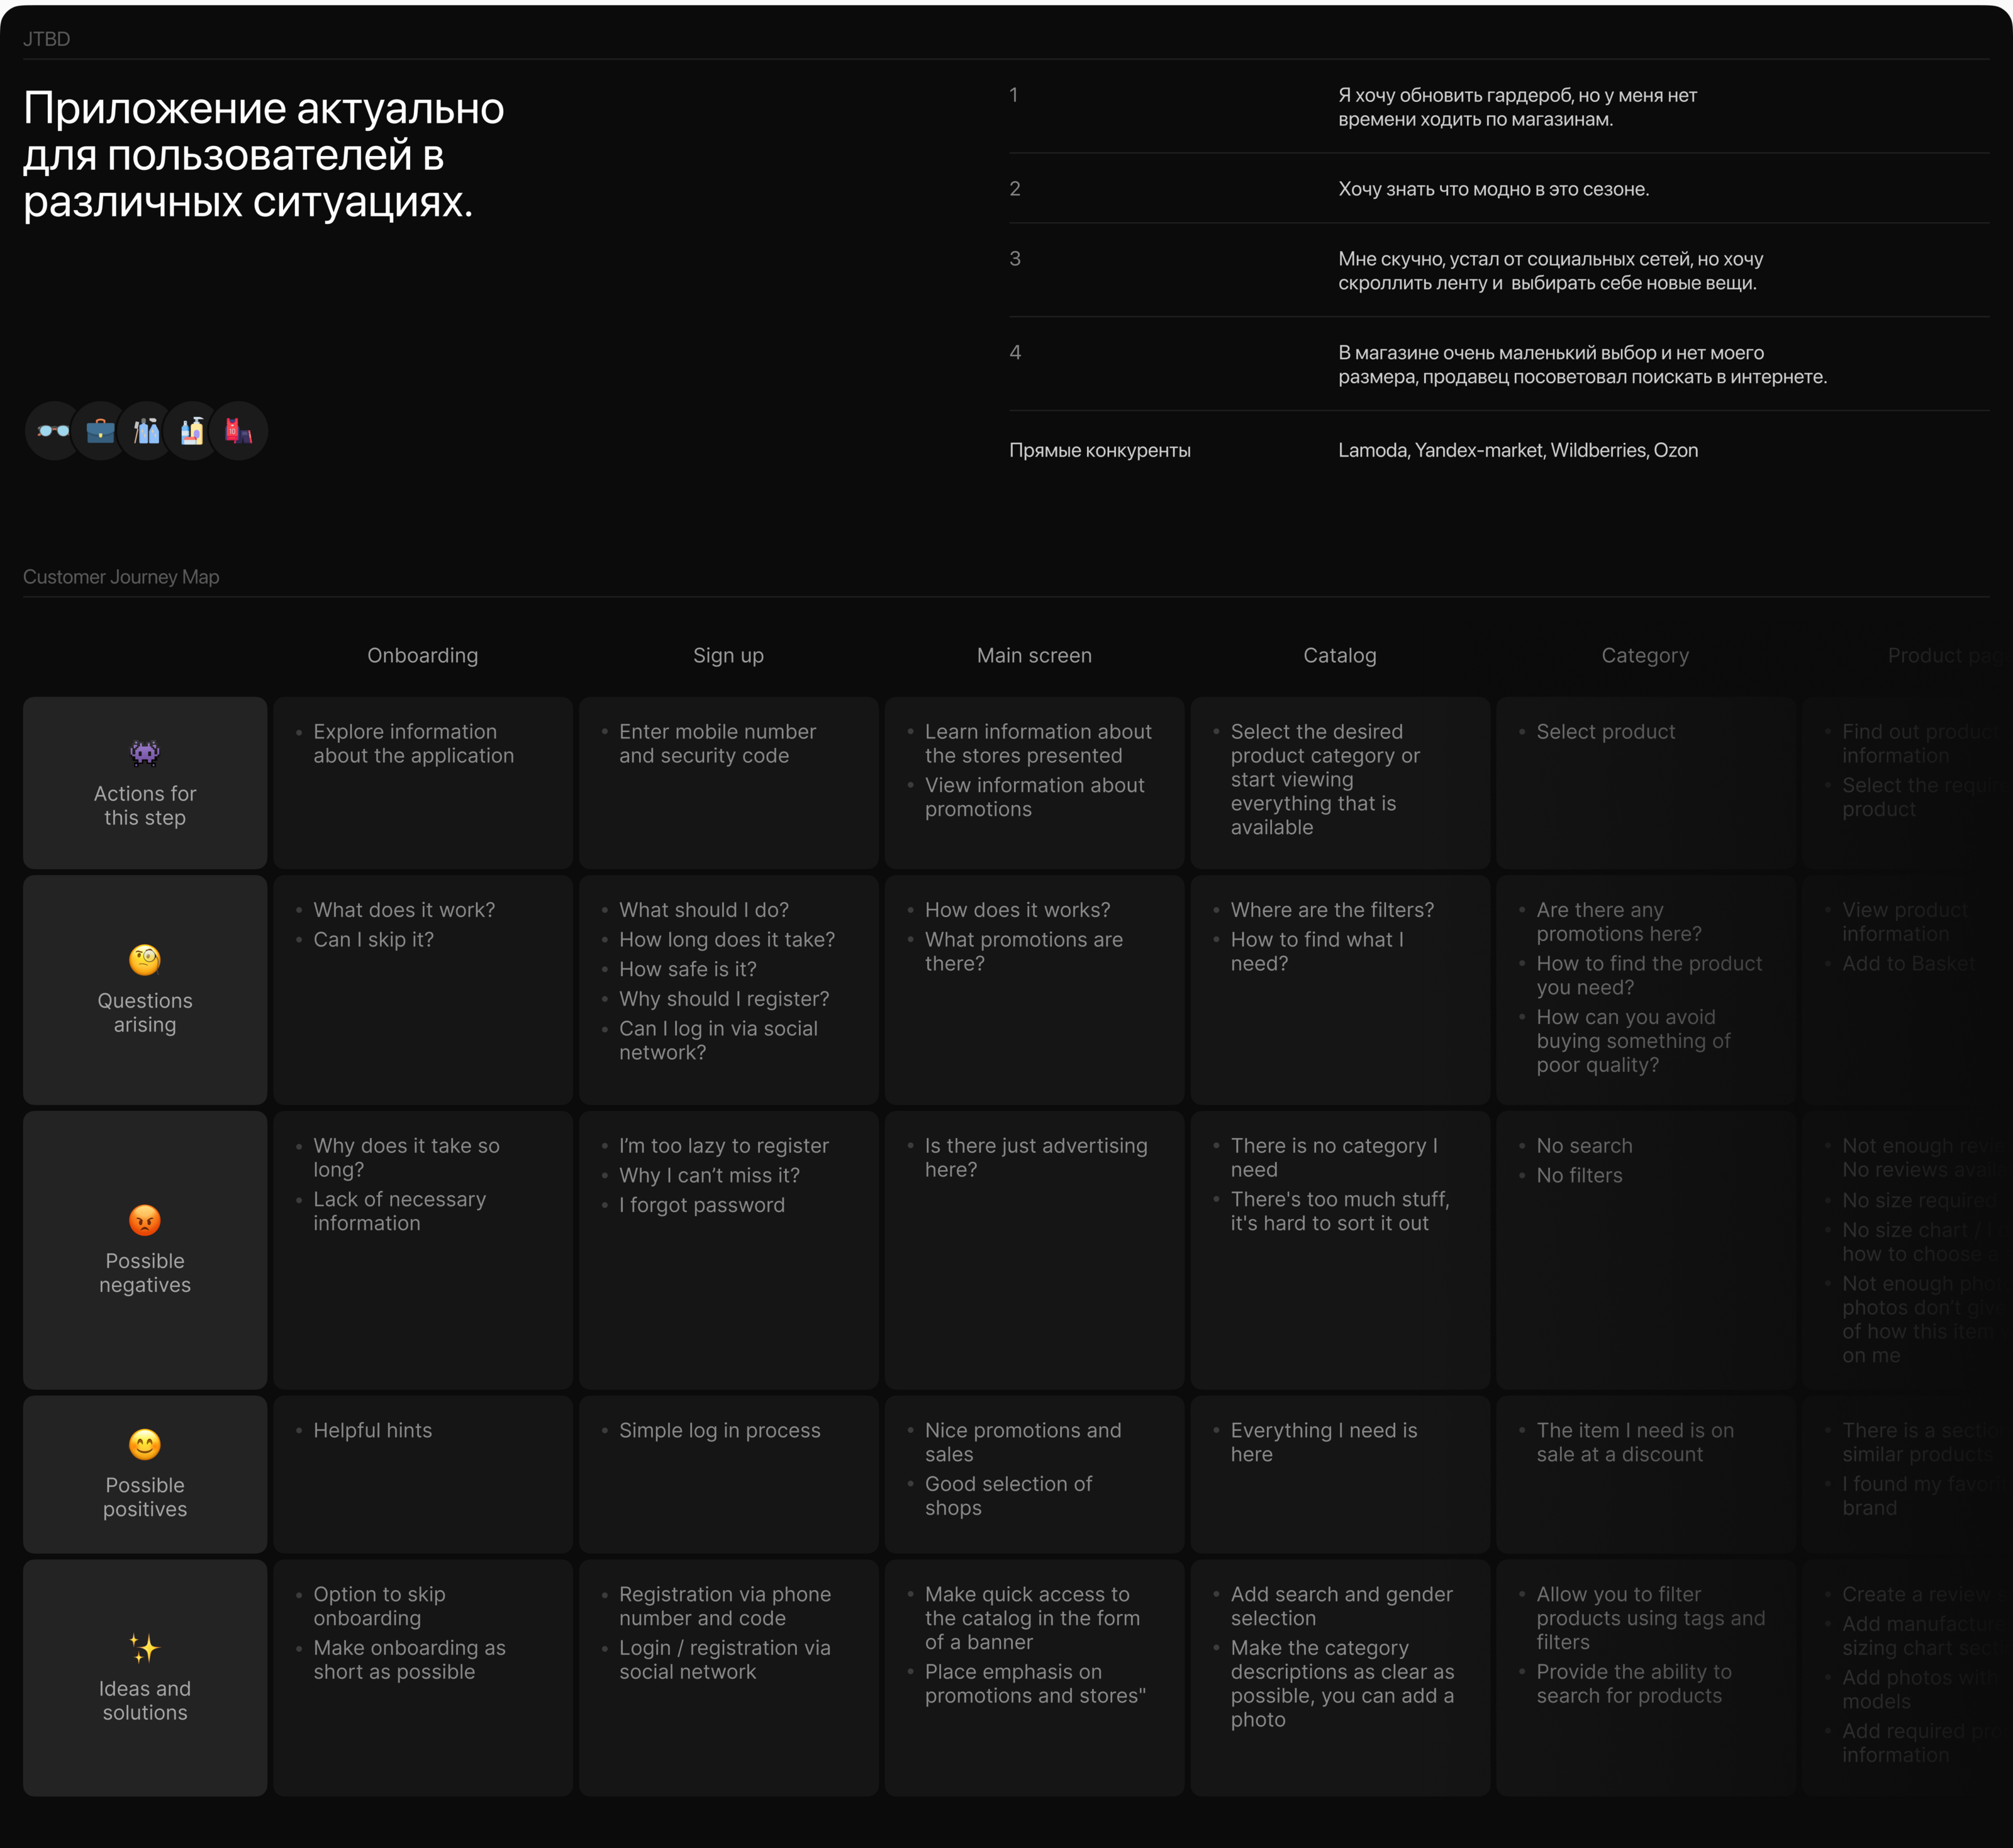This screenshot has width=2013, height=1848.
Task: Click the Customer Journey Map section label
Action: (x=121, y=577)
